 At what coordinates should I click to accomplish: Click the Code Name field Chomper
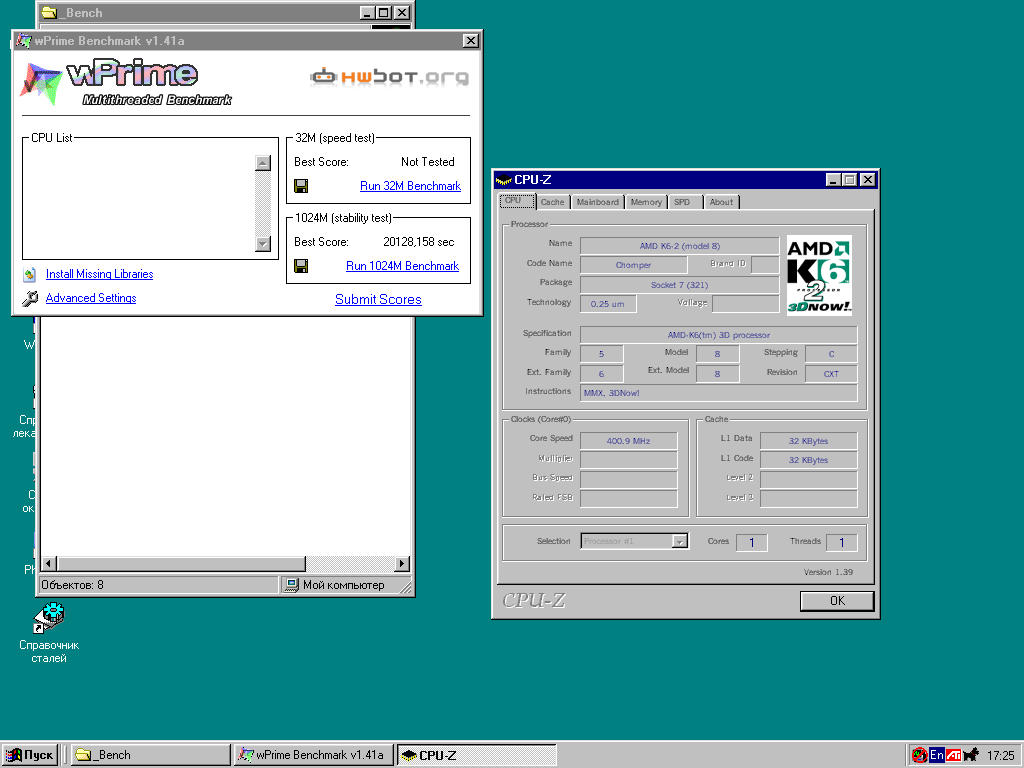tap(633, 265)
